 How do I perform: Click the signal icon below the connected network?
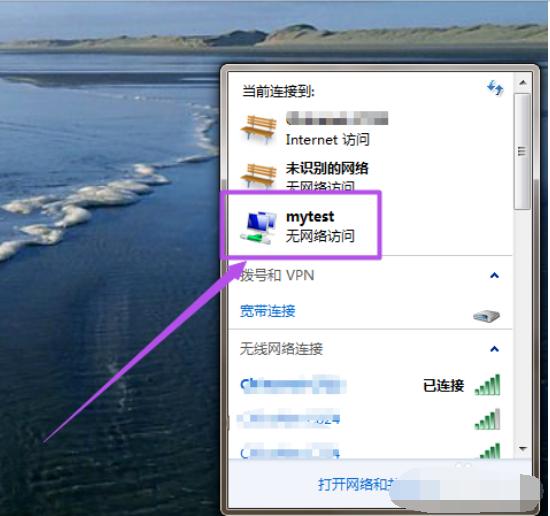pos(488,419)
